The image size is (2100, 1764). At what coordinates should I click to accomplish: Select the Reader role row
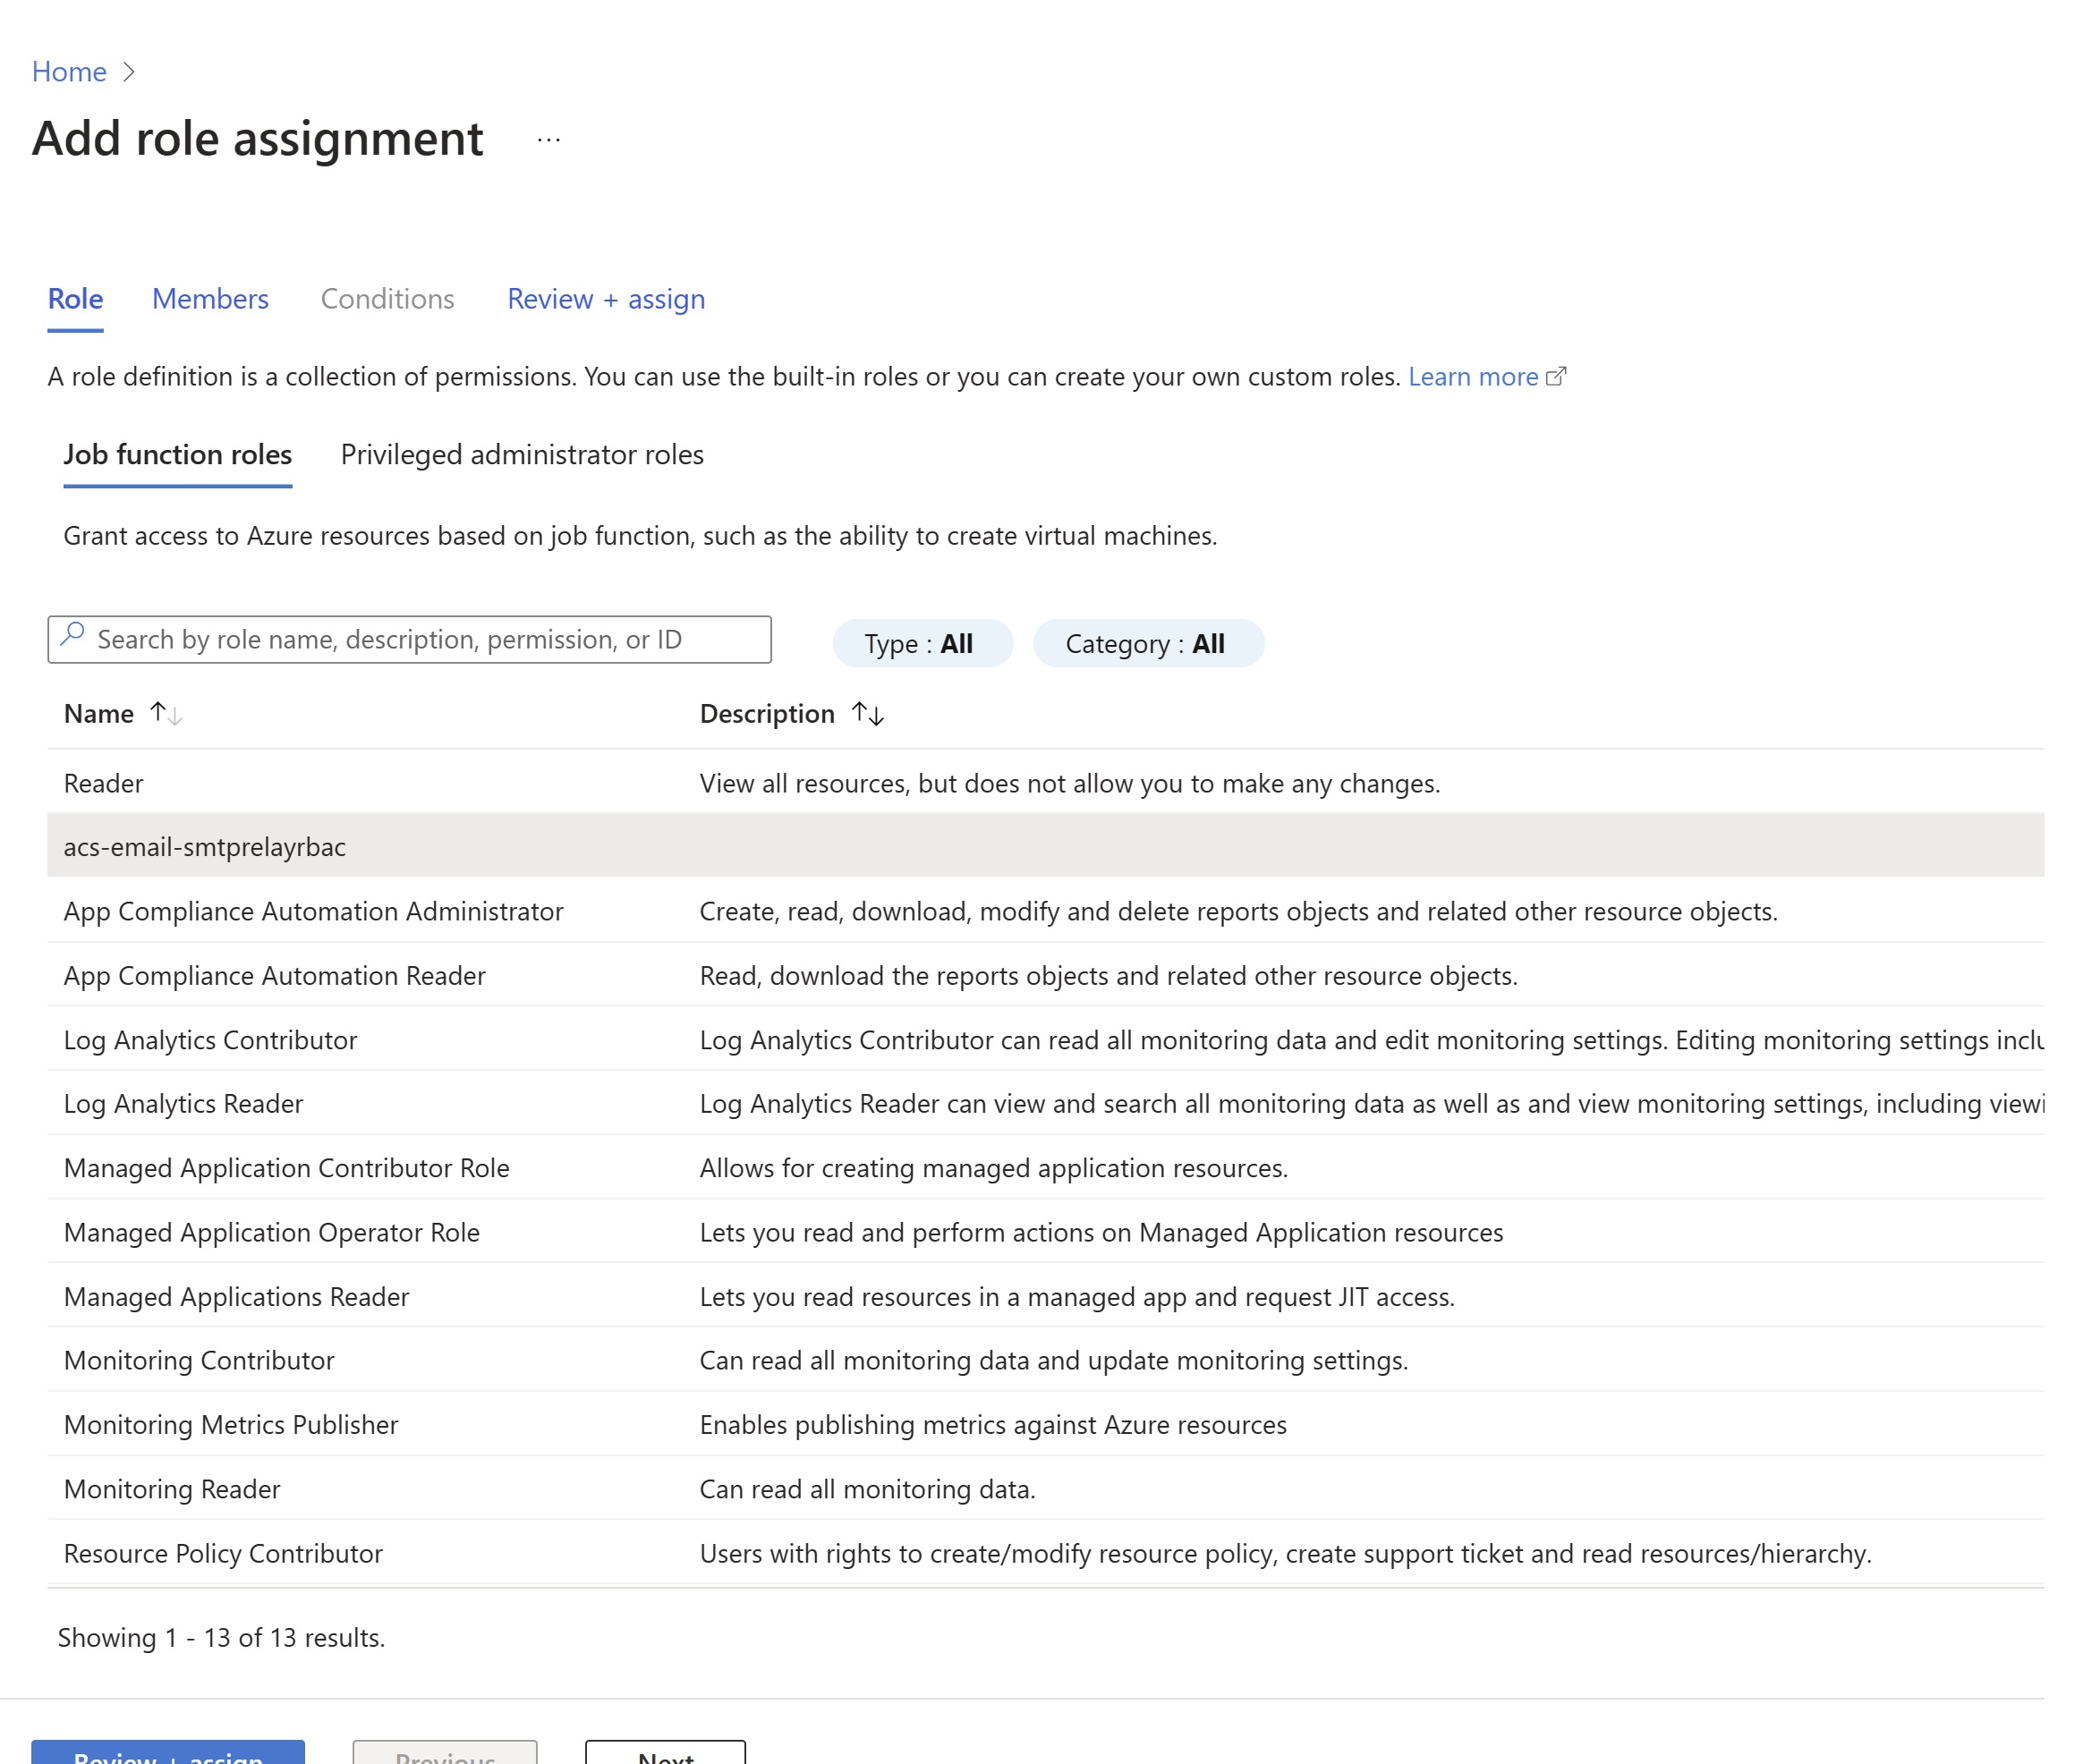[x=104, y=784]
